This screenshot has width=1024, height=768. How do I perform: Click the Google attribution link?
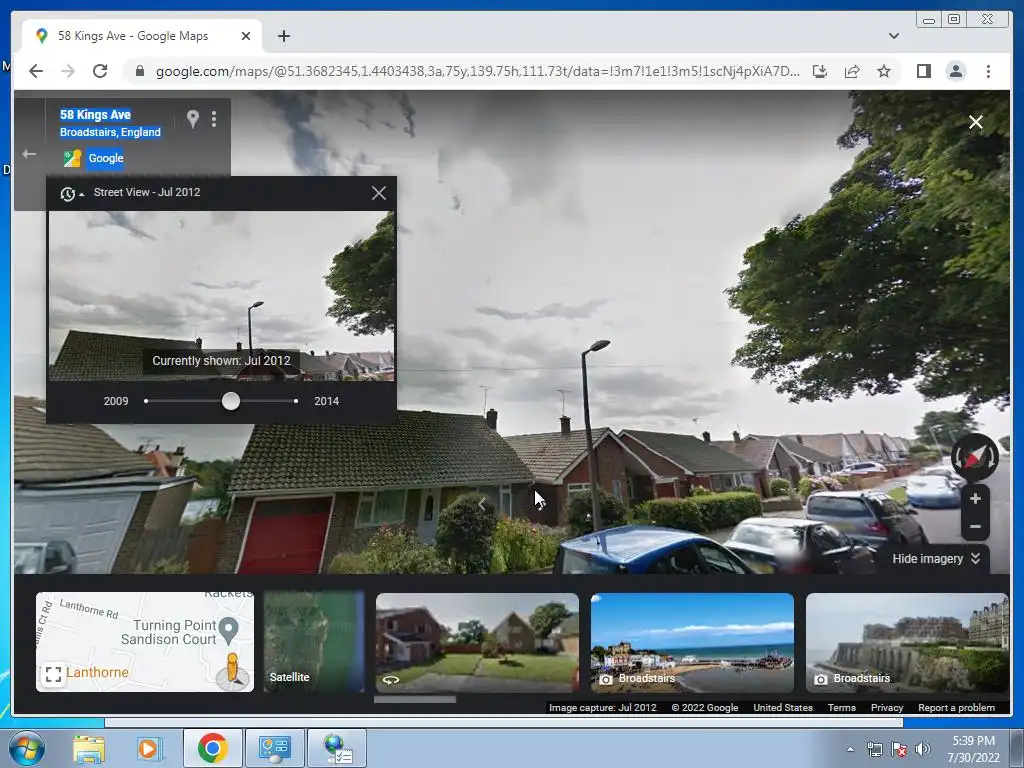tap(105, 158)
